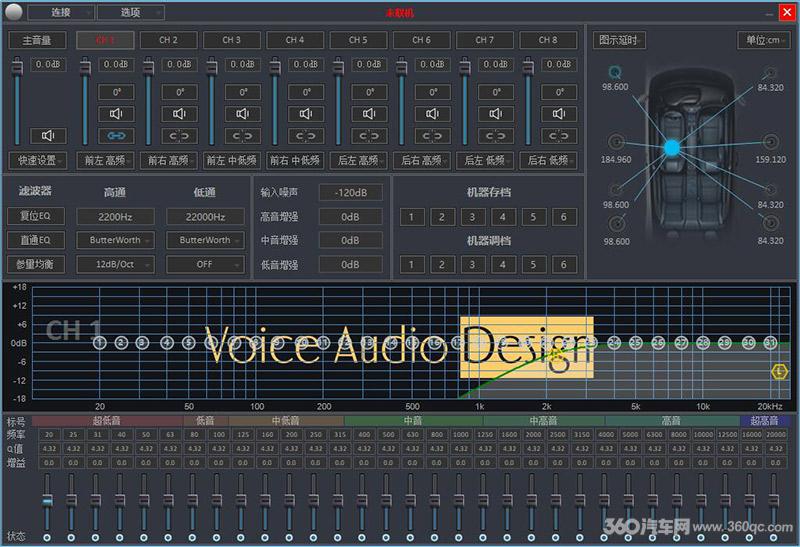Open the 后左 低频 channel type dropdown
Screen dimensions: 800x547
tap(485, 160)
